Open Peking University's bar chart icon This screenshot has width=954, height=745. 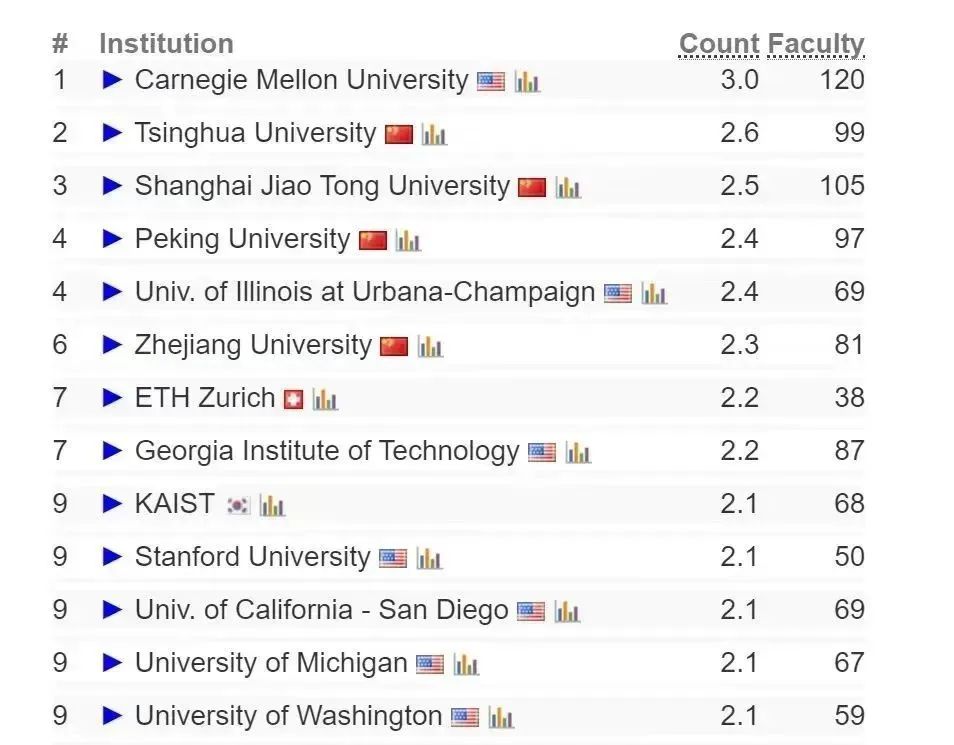click(408, 240)
